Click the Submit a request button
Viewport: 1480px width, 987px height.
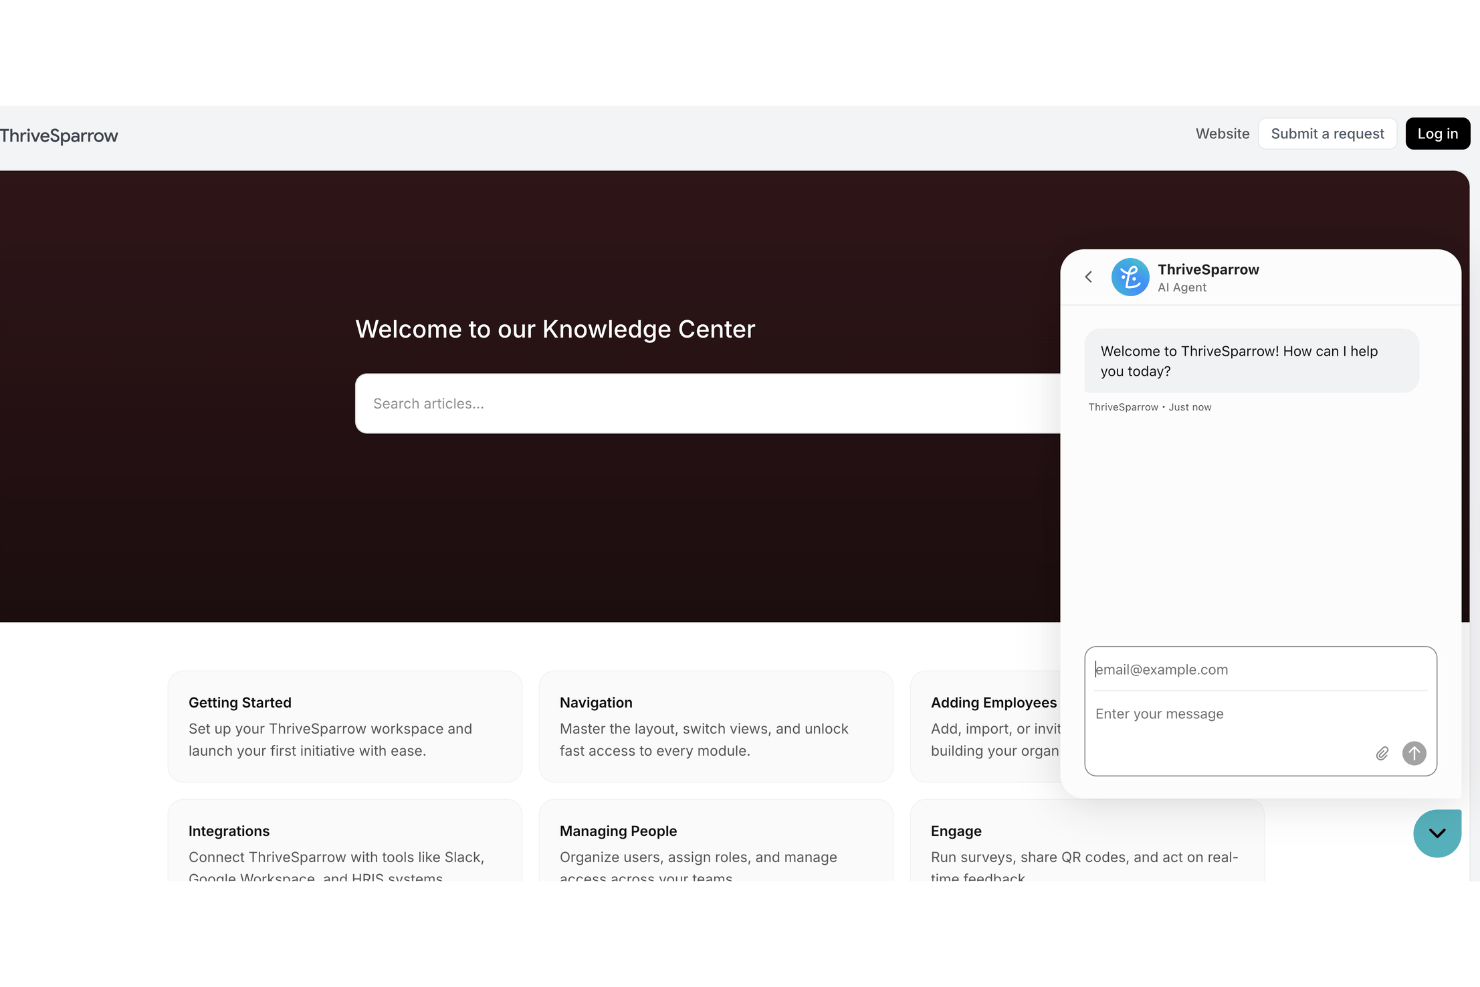click(1327, 134)
